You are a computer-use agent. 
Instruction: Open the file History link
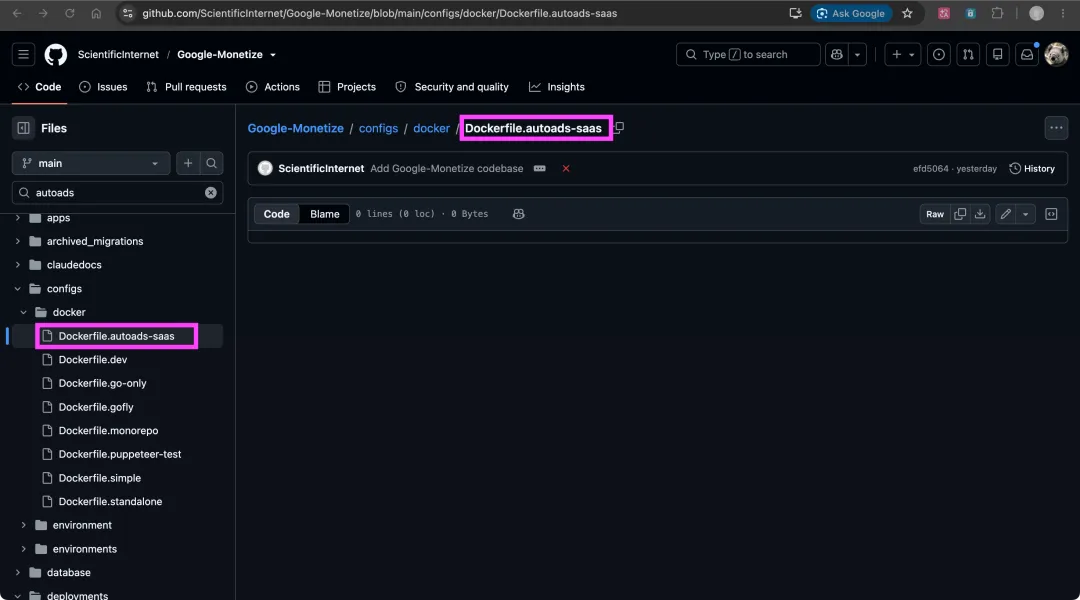pos(1032,169)
